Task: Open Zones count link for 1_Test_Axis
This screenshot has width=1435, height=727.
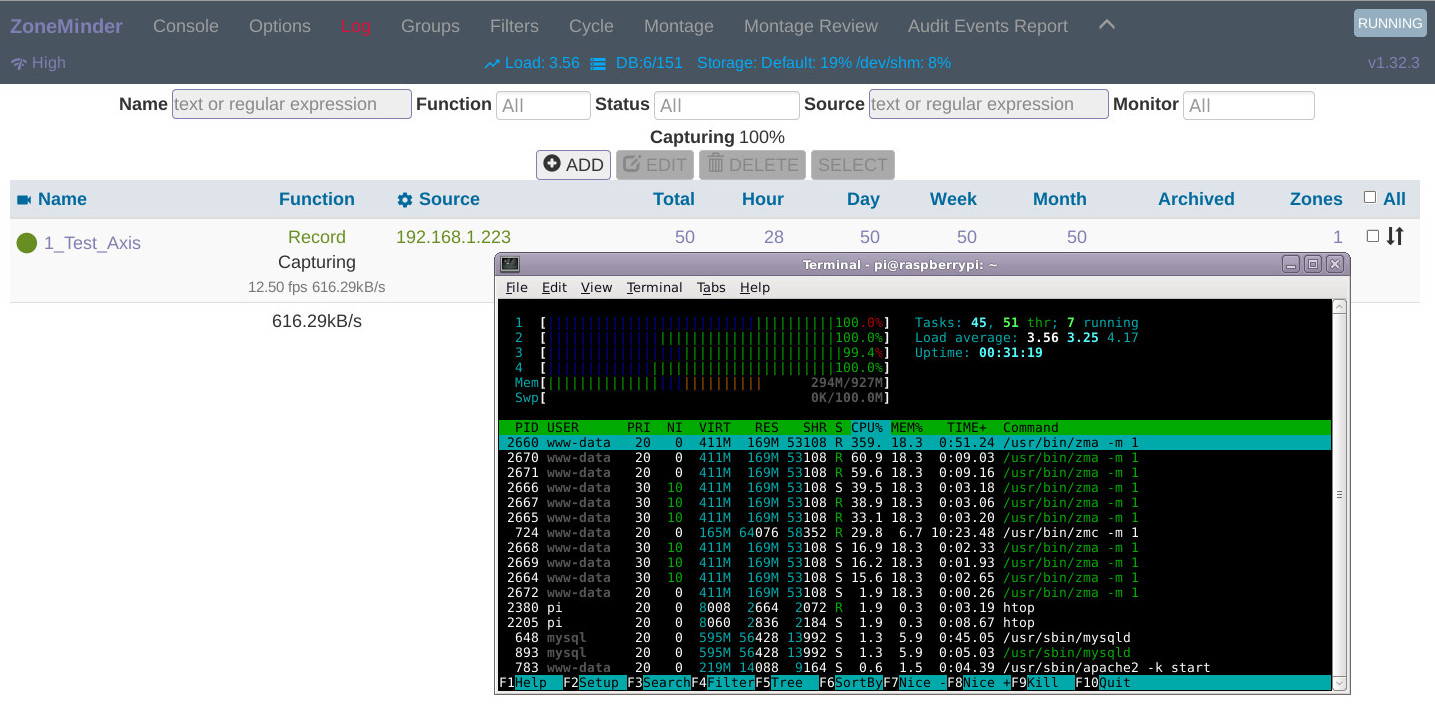Action: click(x=1338, y=237)
